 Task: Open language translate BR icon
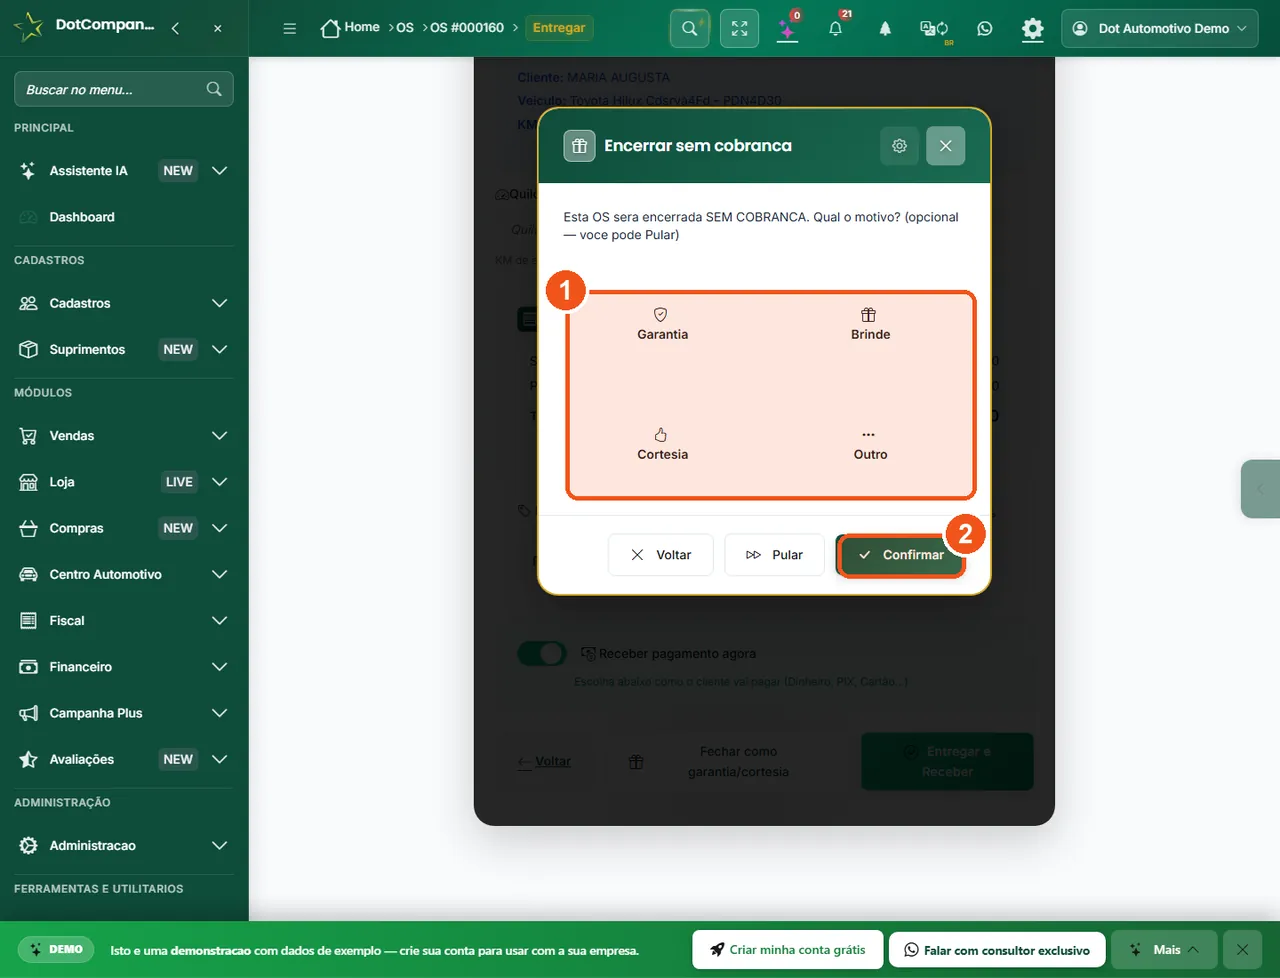(934, 29)
